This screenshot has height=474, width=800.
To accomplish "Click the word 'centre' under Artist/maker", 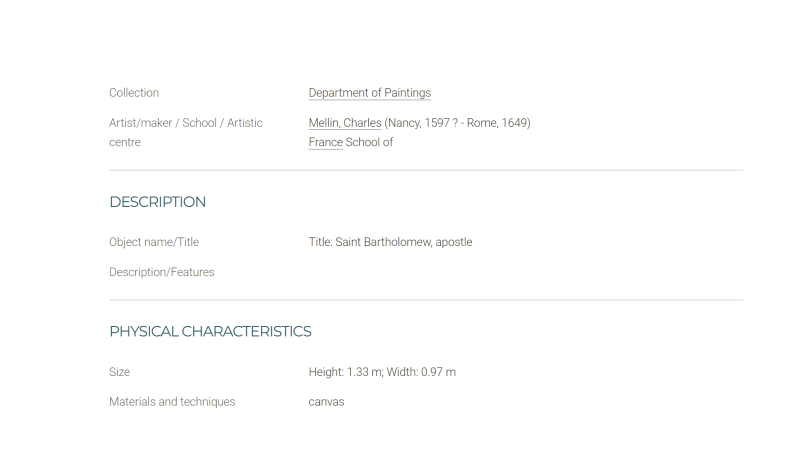I will [125, 142].
